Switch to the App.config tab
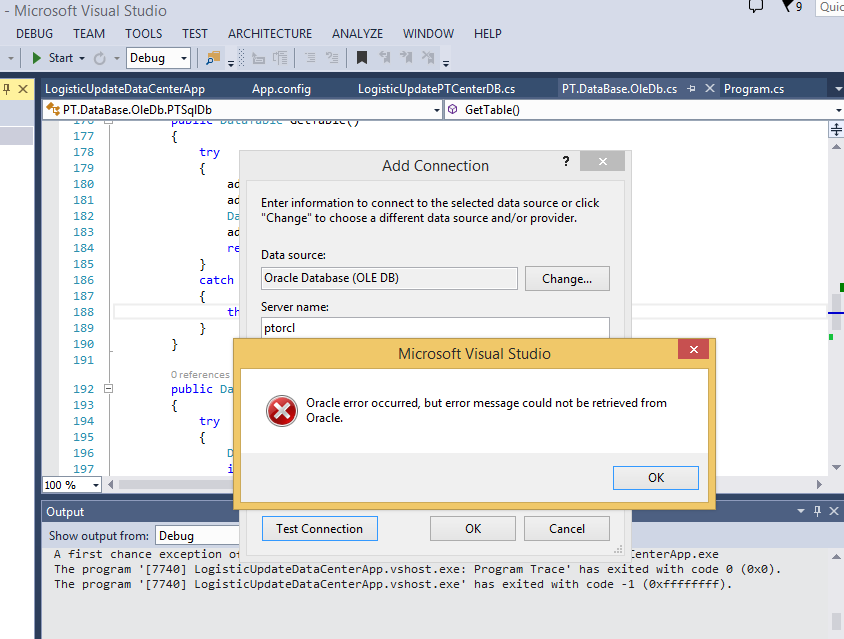844x639 pixels. [x=282, y=89]
